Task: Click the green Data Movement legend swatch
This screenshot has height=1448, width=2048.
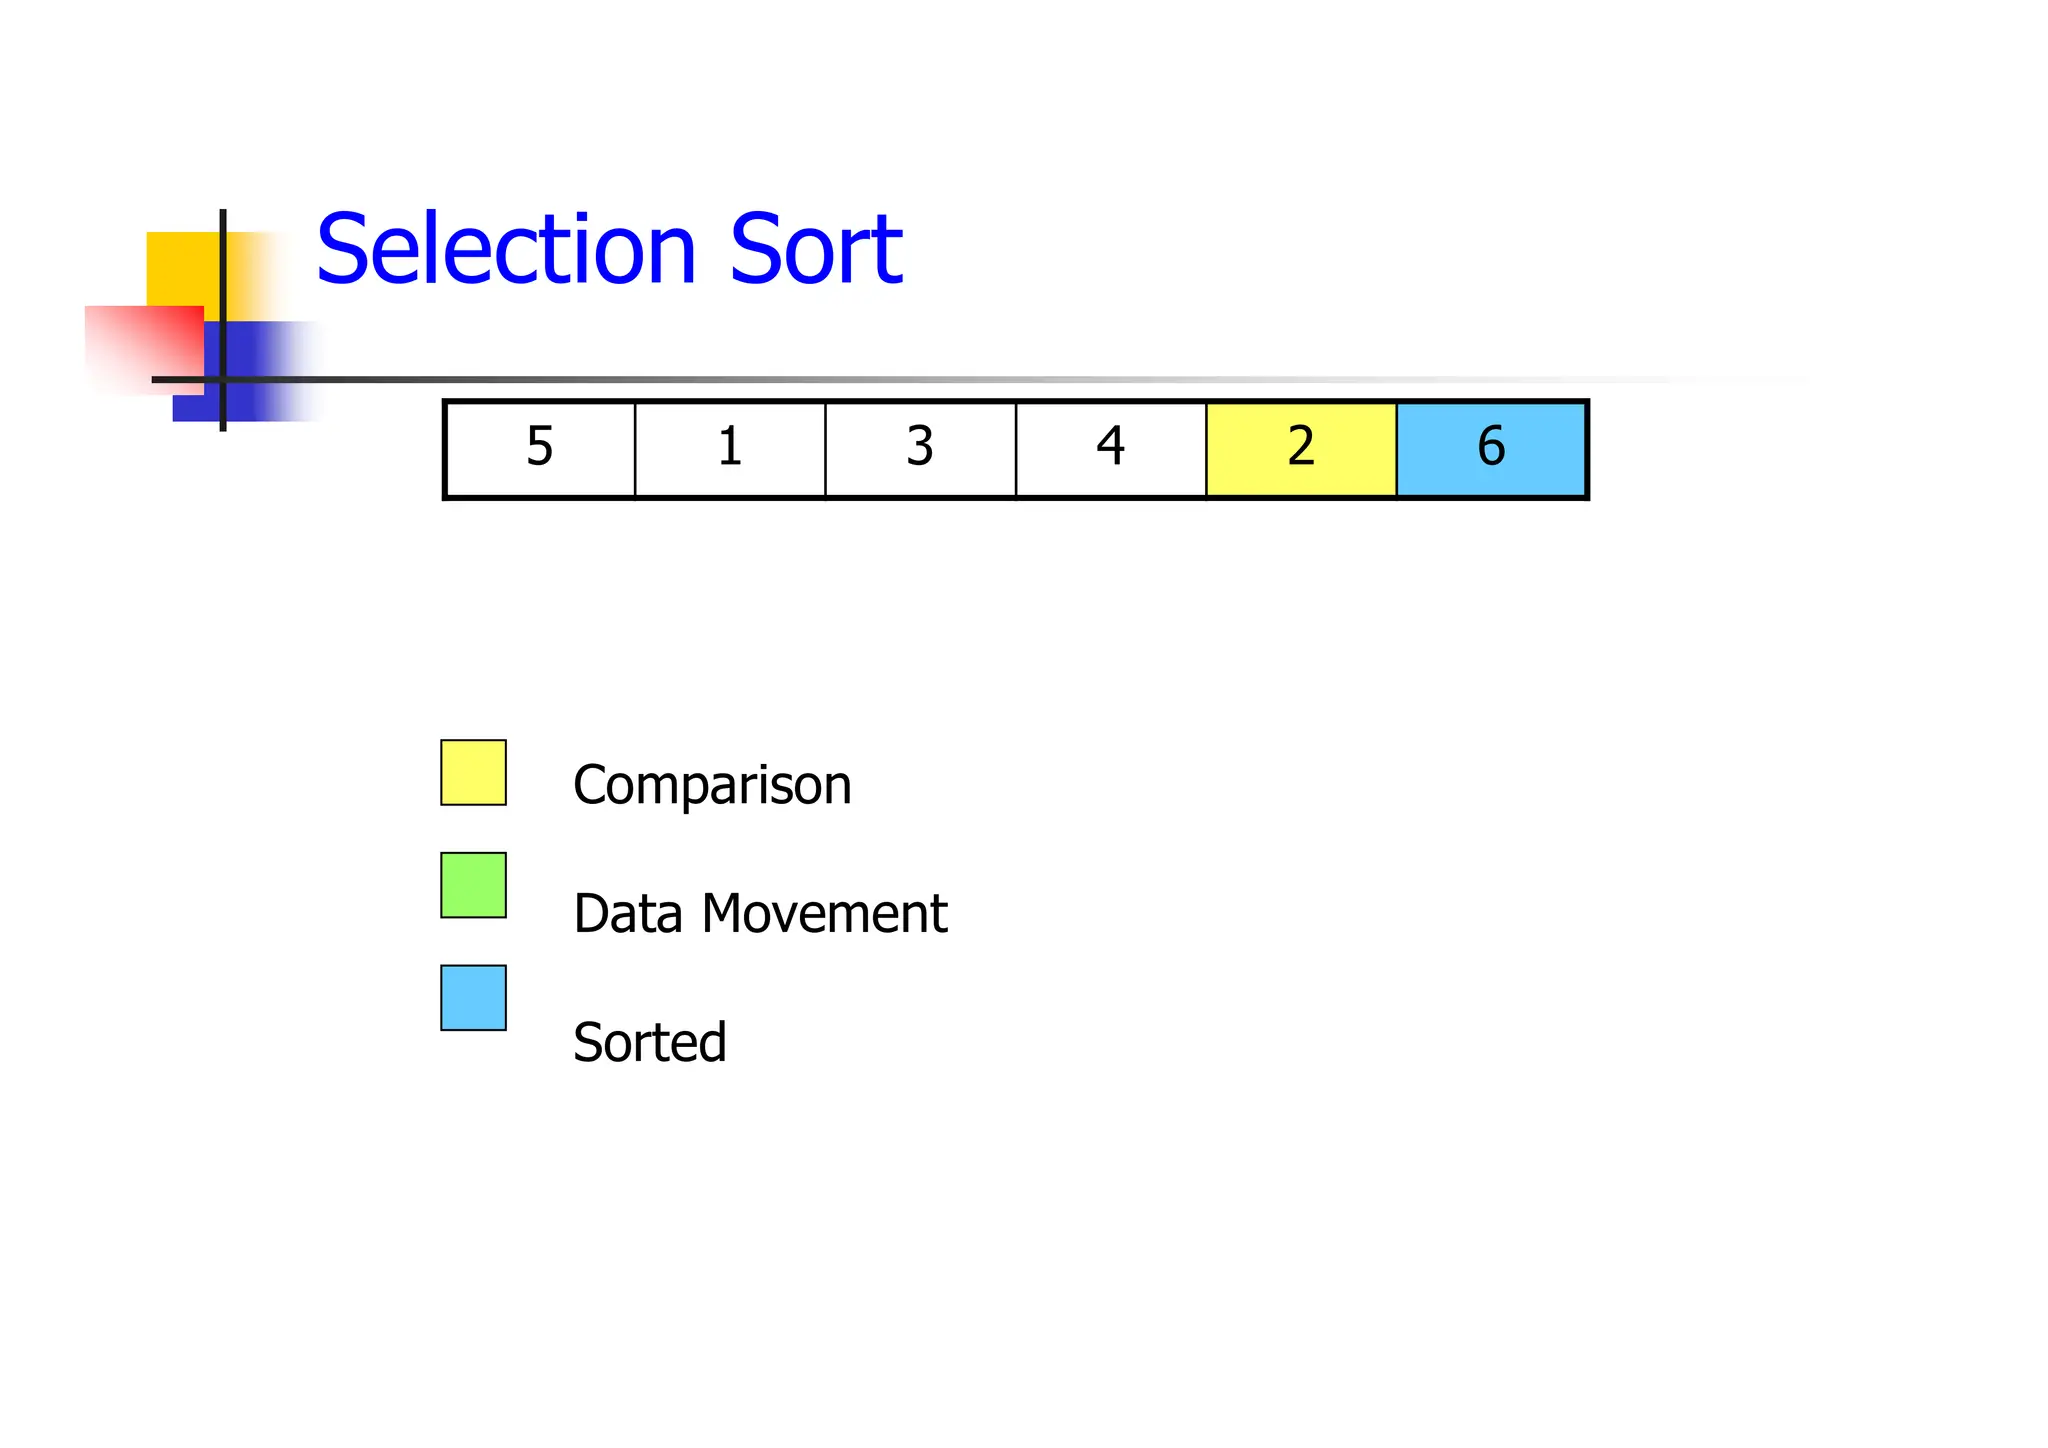Action: tap(473, 885)
